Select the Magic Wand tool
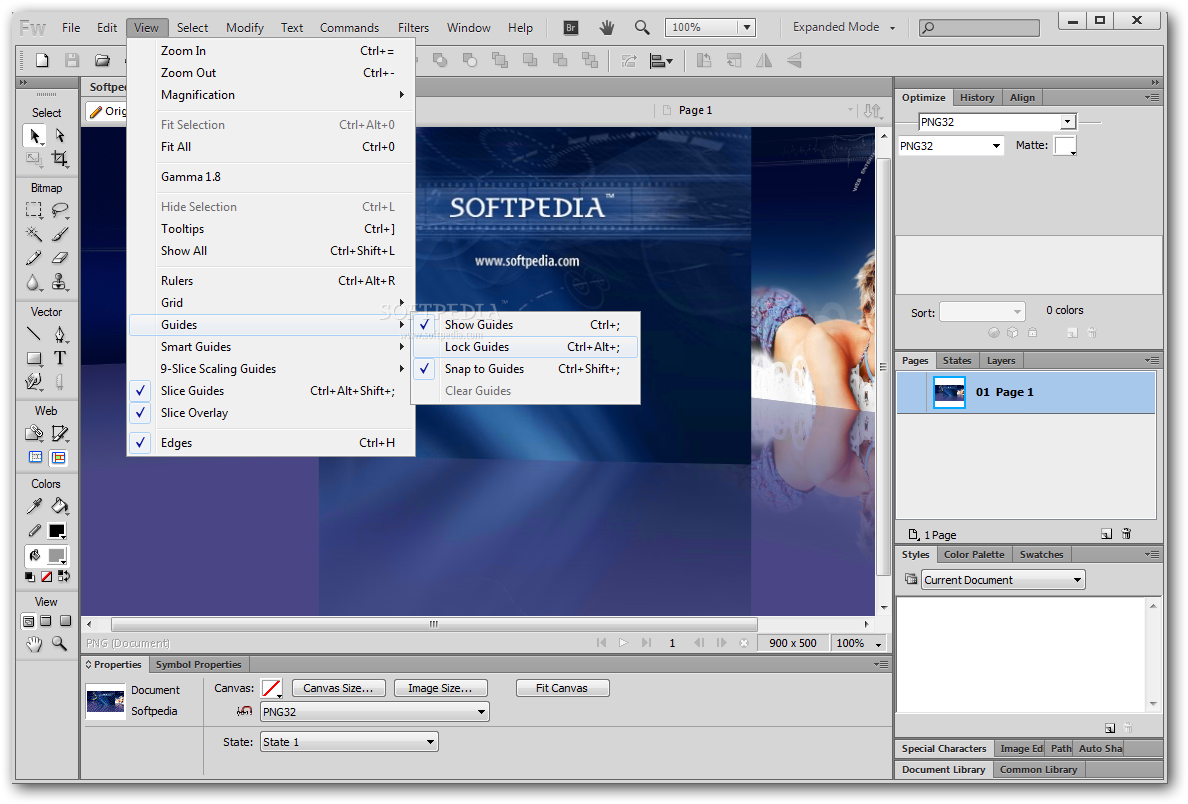The image size is (1188, 804). coord(34,234)
